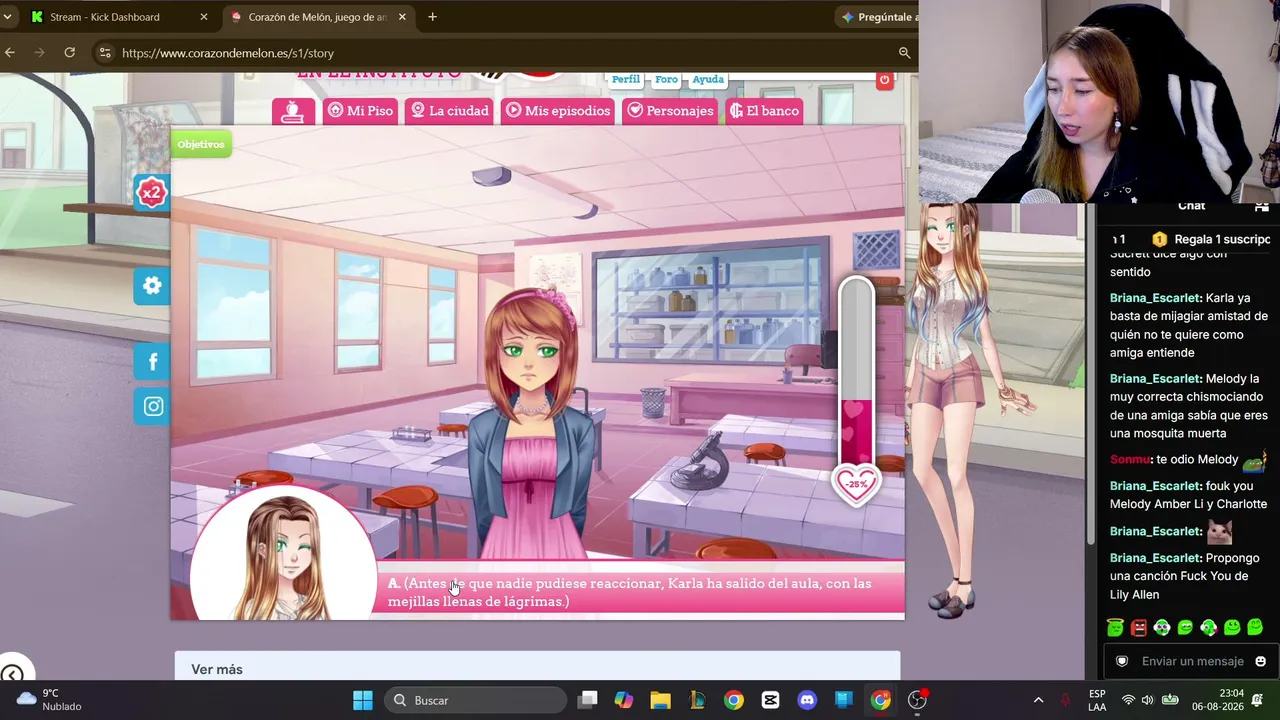This screenshot has height=720, width=1280.
Task: Focus the address bar URL
Action: pos(228,53)
